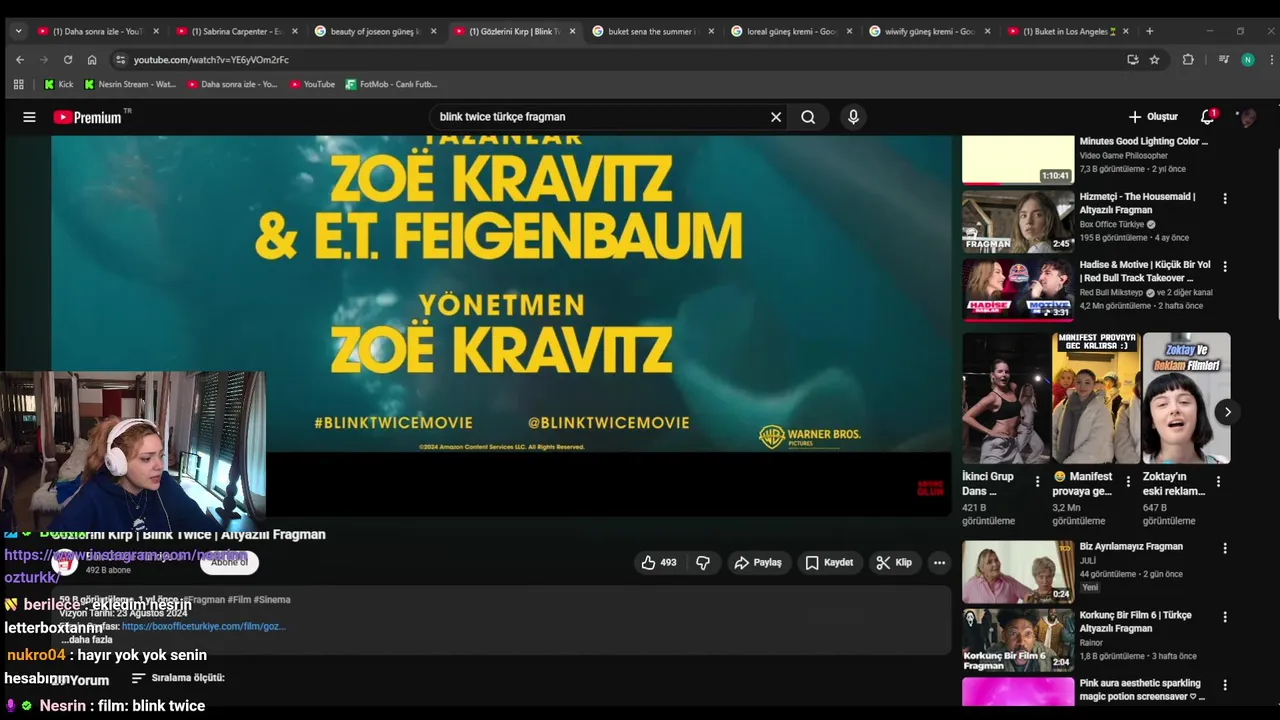This screenshot has height=720, width=1280.
Task: Create a clip with Klip button
Action: [x=894, y=563]
